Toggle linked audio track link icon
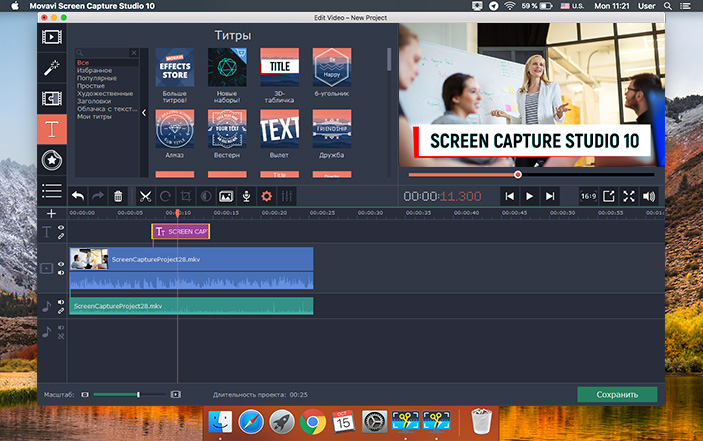Viewport: 703px width, 441px height. (x=61, y=311)
